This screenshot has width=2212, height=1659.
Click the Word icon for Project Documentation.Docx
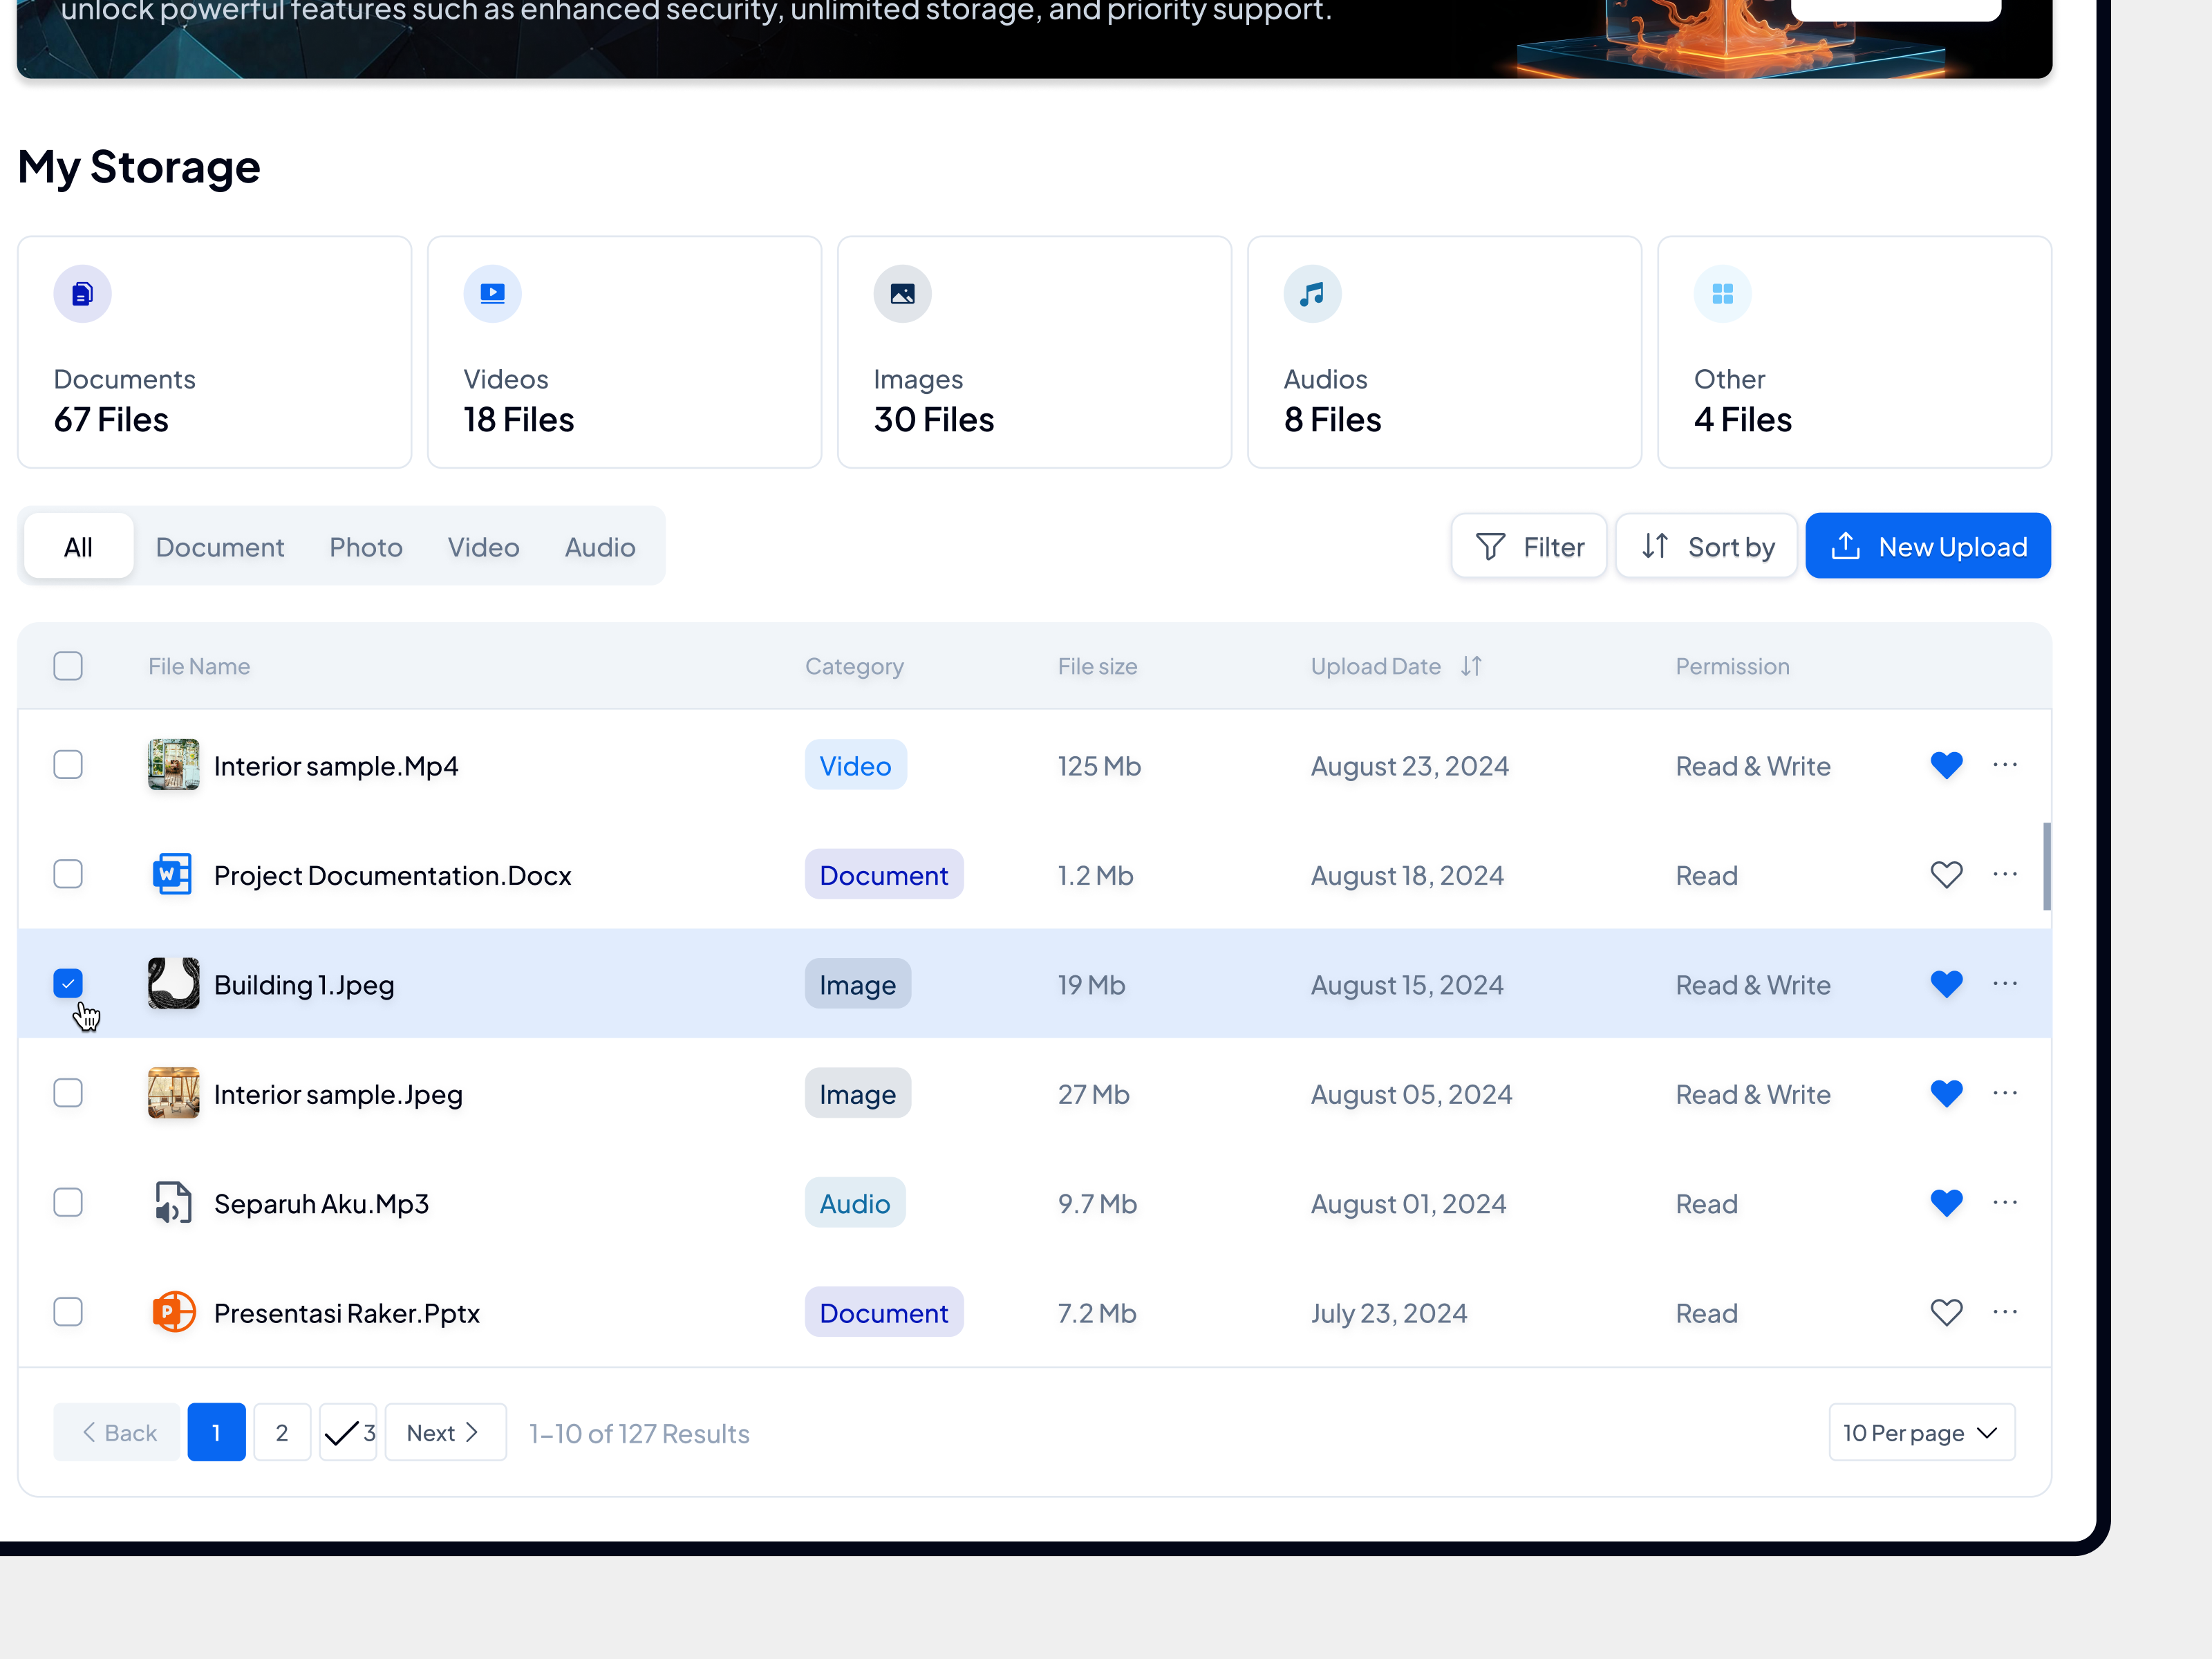172,874
